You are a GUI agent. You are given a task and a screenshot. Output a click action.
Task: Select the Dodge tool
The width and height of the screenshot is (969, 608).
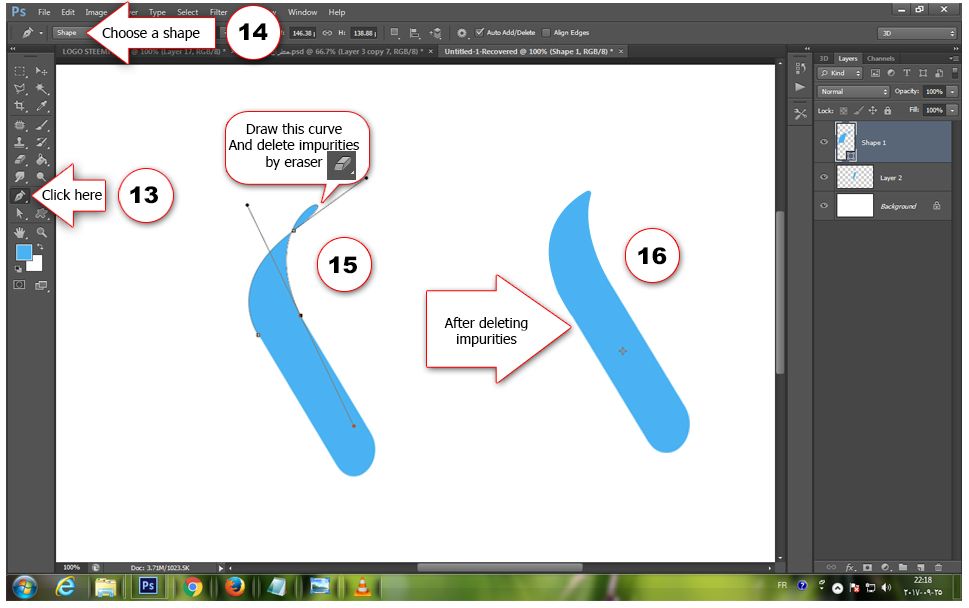click(41, 177)
